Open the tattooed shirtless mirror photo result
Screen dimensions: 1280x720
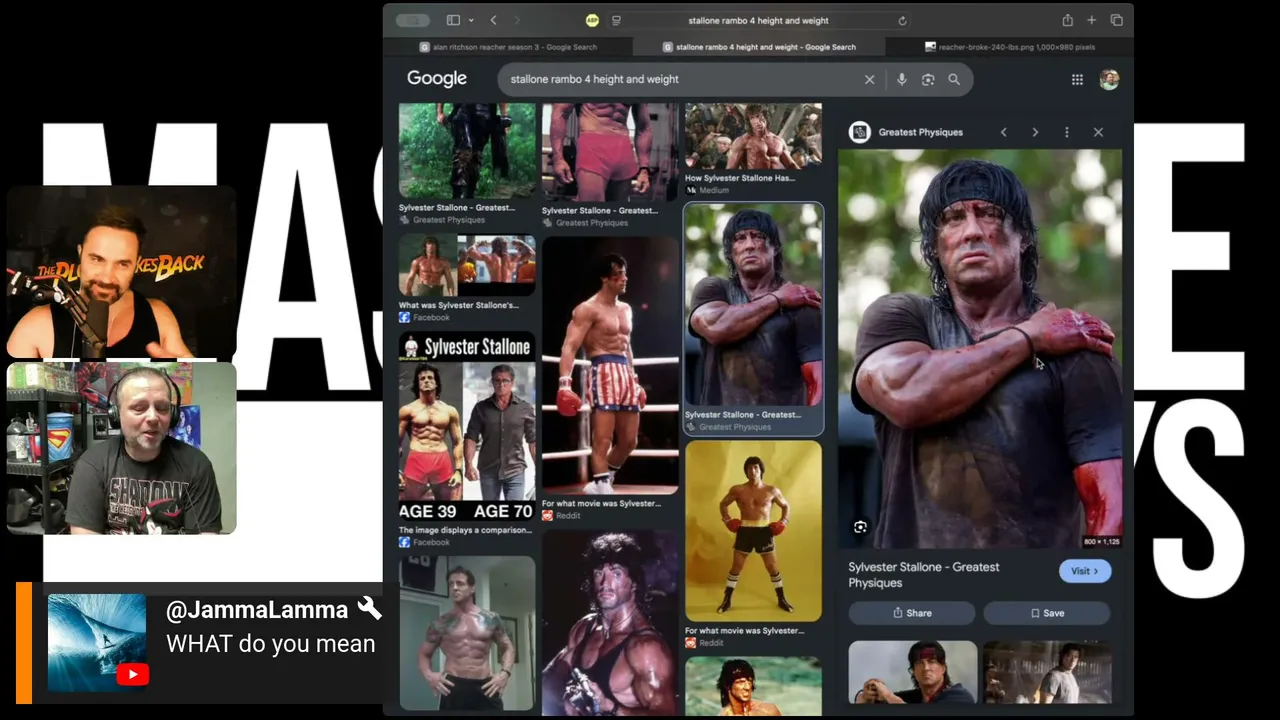pyautogui.click(x=467, y=633)
